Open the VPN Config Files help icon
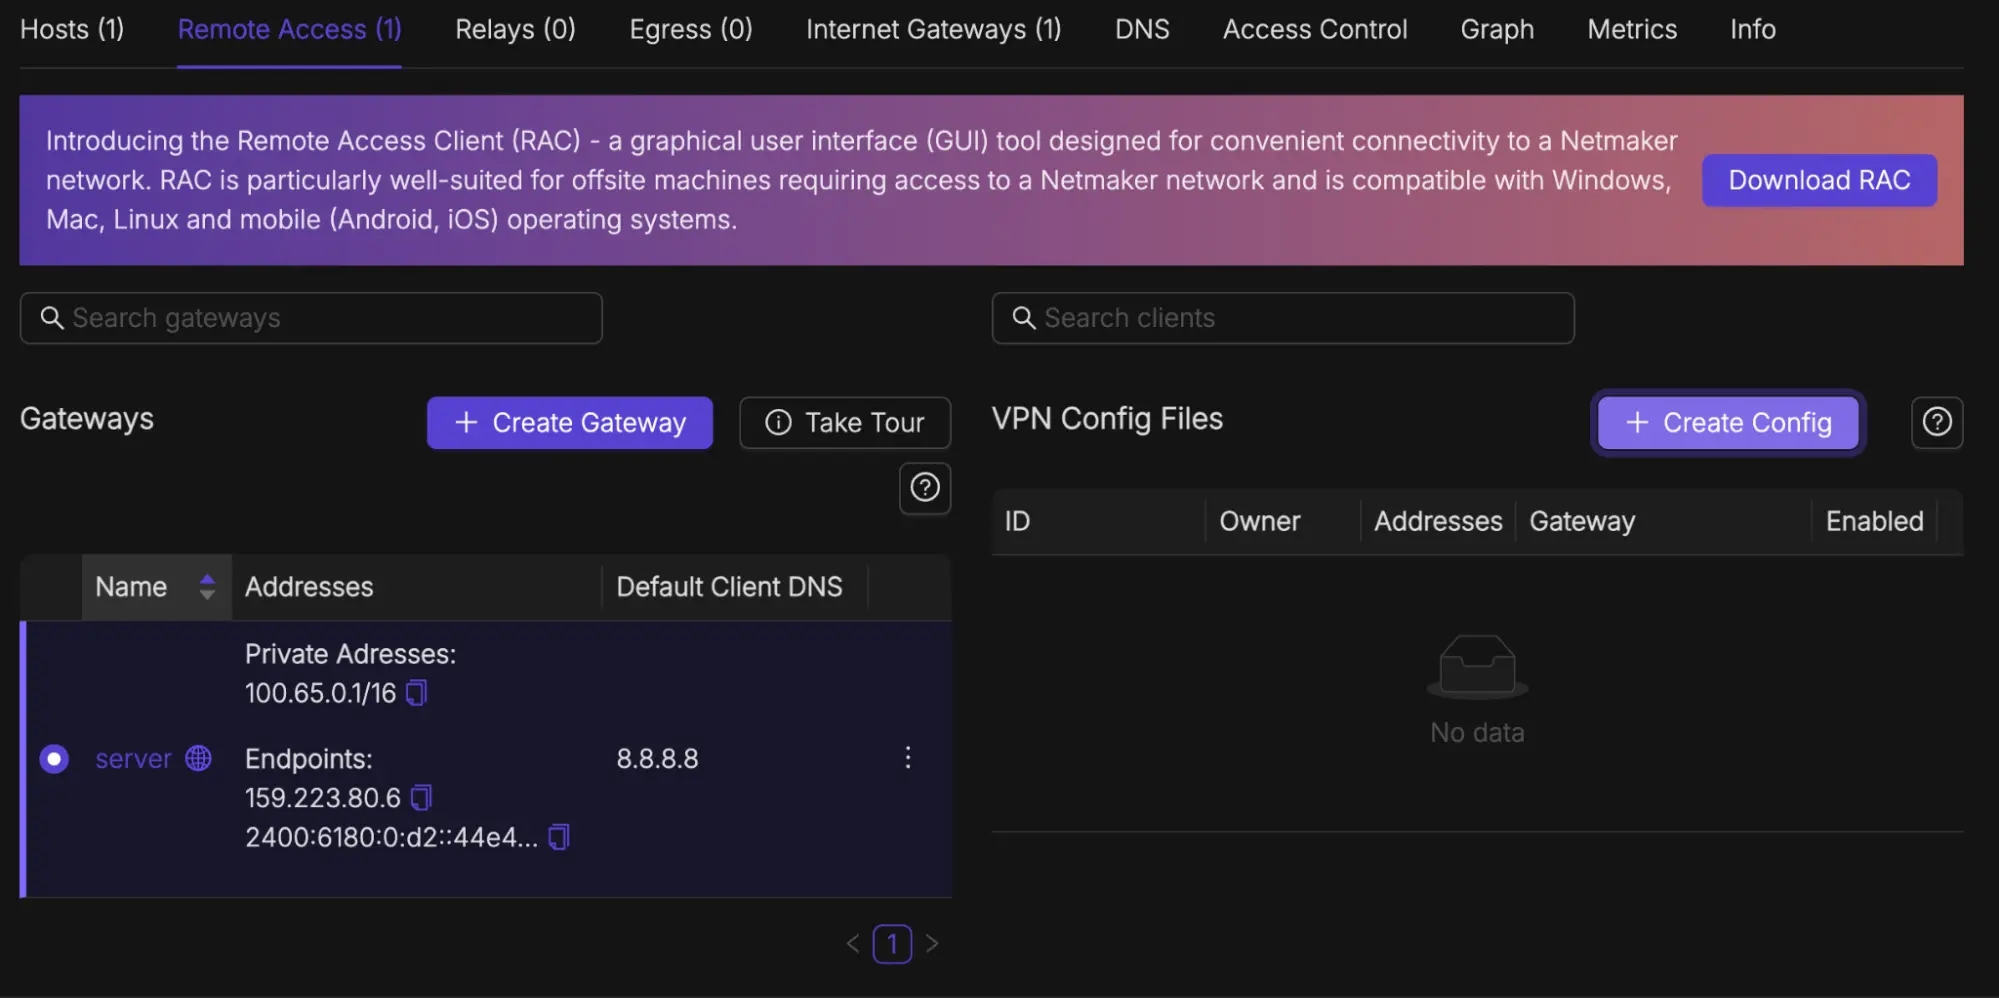The width and height of the screenshot is (1999, 998). (1936, 423)
